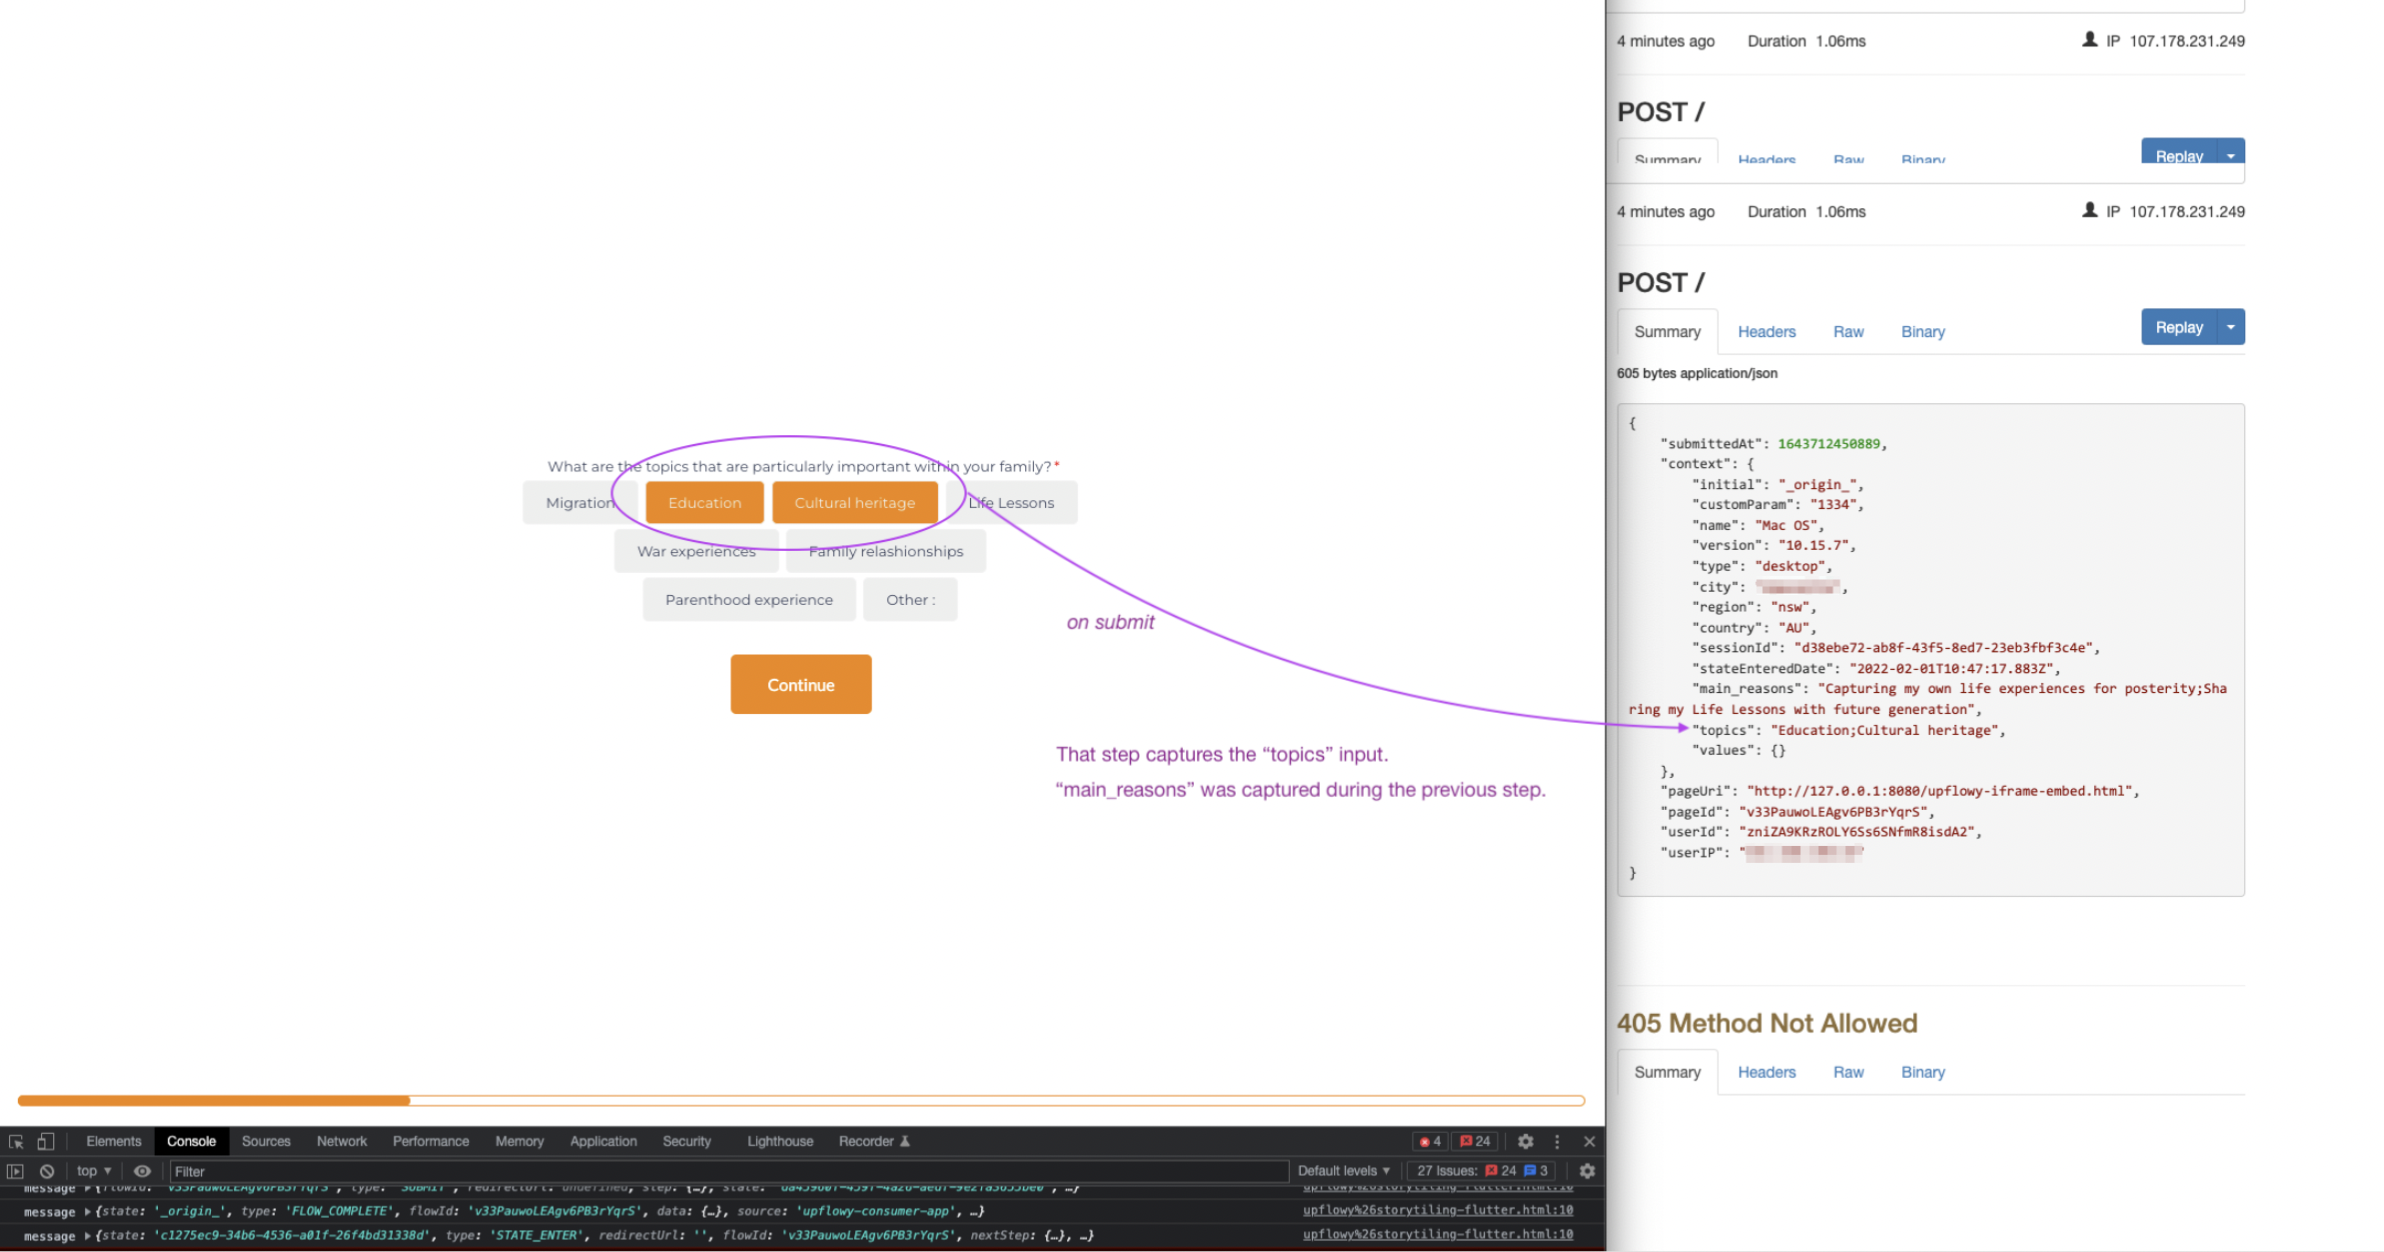Image resolution: width=2384 pixels, height=1252 pixels.
Task: Click the submittedAt timestamp value
Action: click(x=1828, y=444)
